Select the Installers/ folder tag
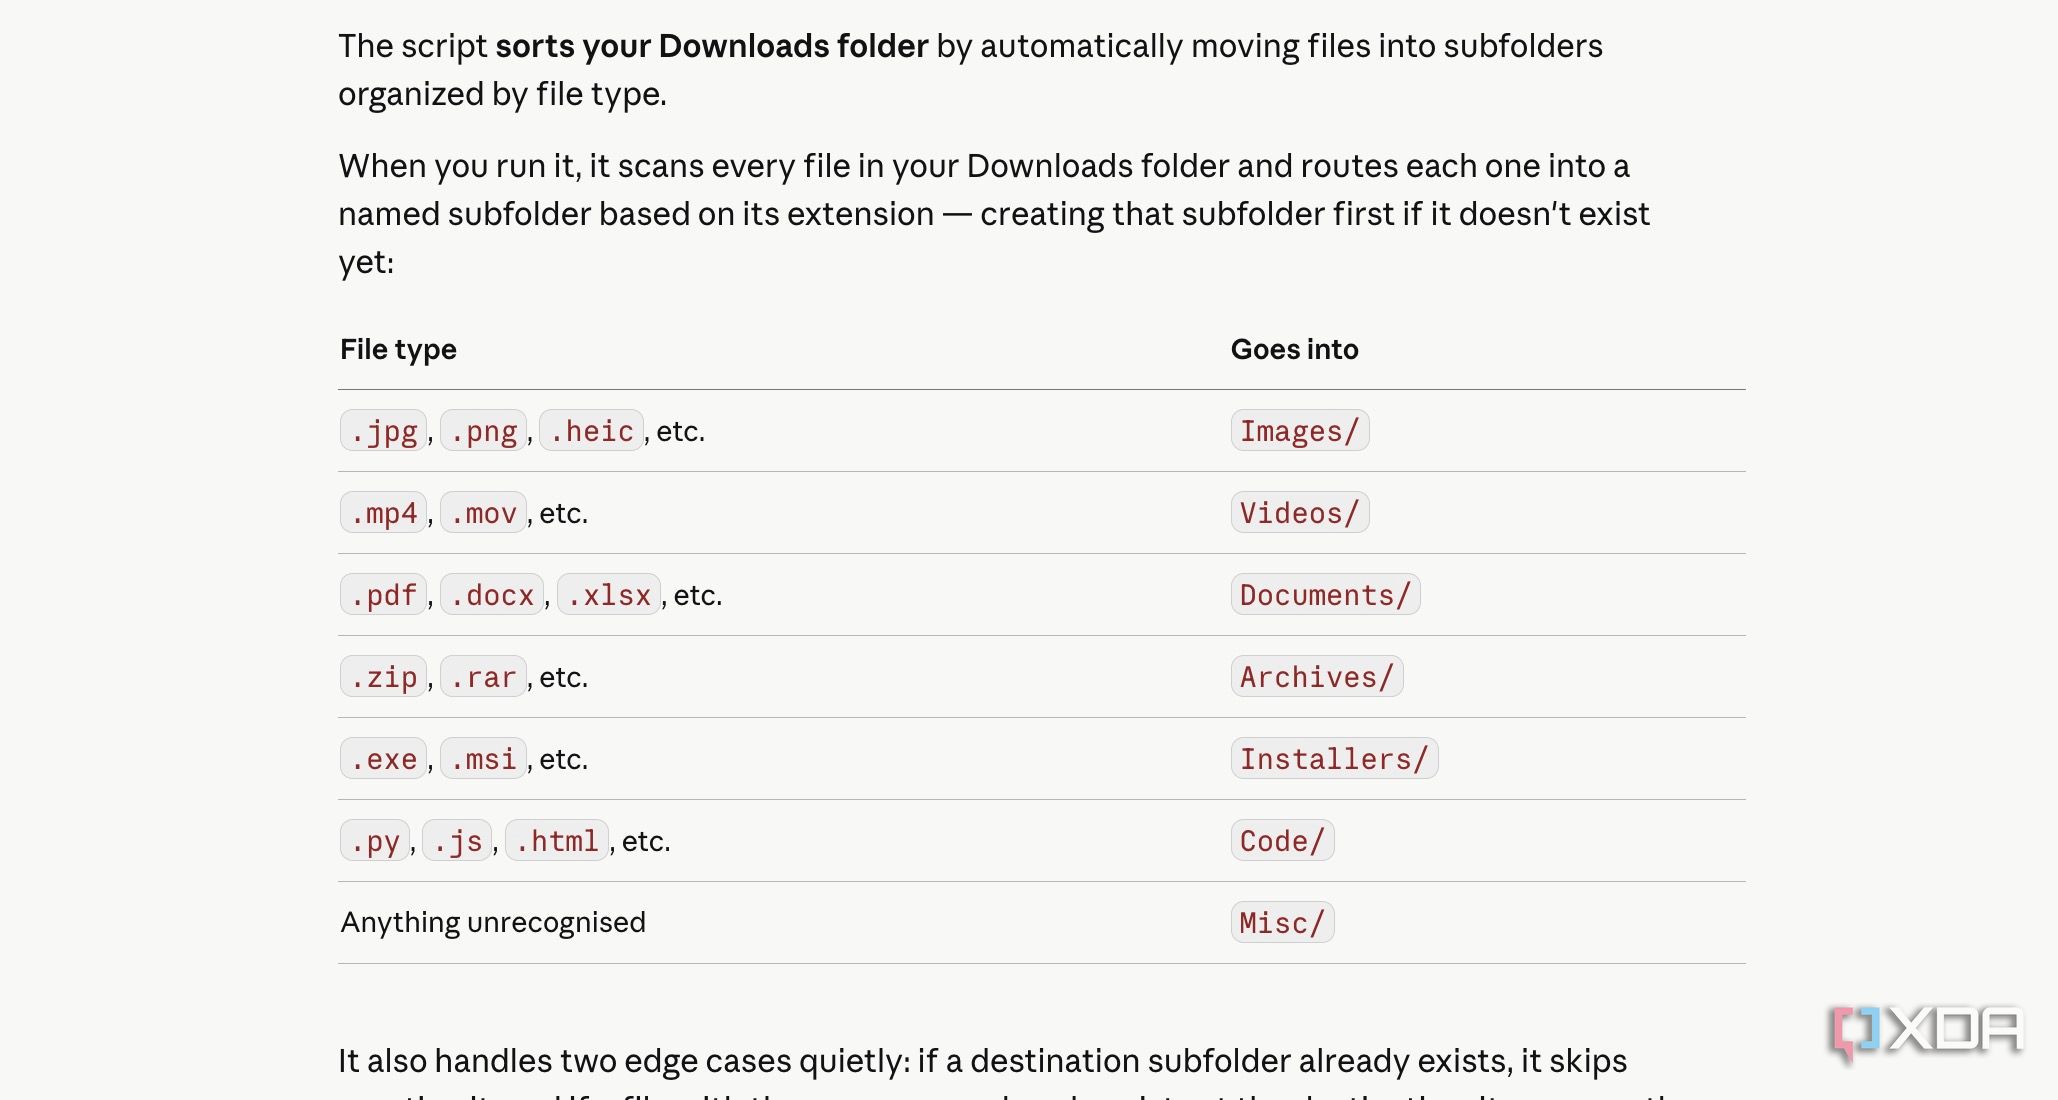Screen dimensions: 2058x1100 point(1334,759)
